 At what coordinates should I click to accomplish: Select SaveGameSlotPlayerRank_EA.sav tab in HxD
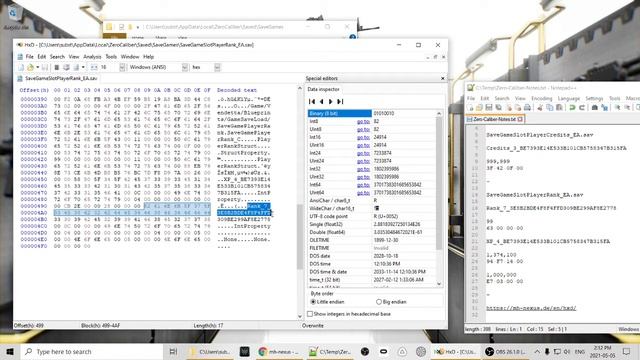click(58, 78)
